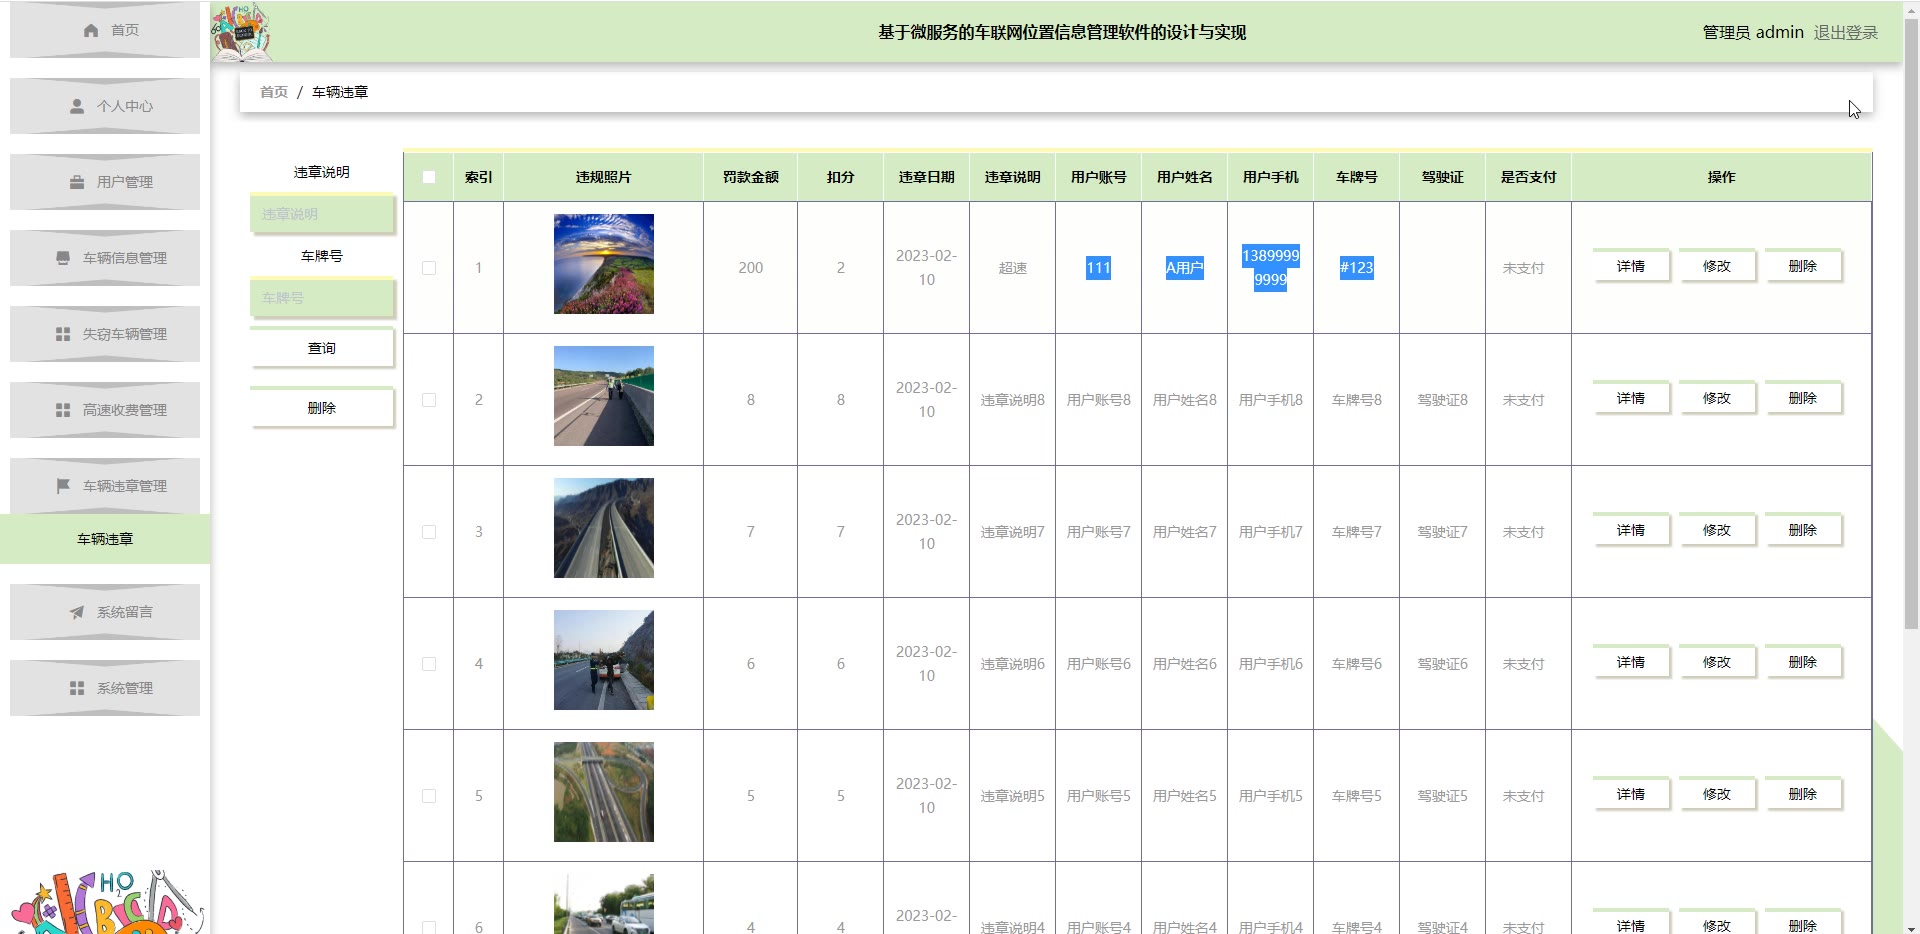Click the briefcase icon for 用户管理
Screen dimensions: 1920x934
tap(77, 182)
